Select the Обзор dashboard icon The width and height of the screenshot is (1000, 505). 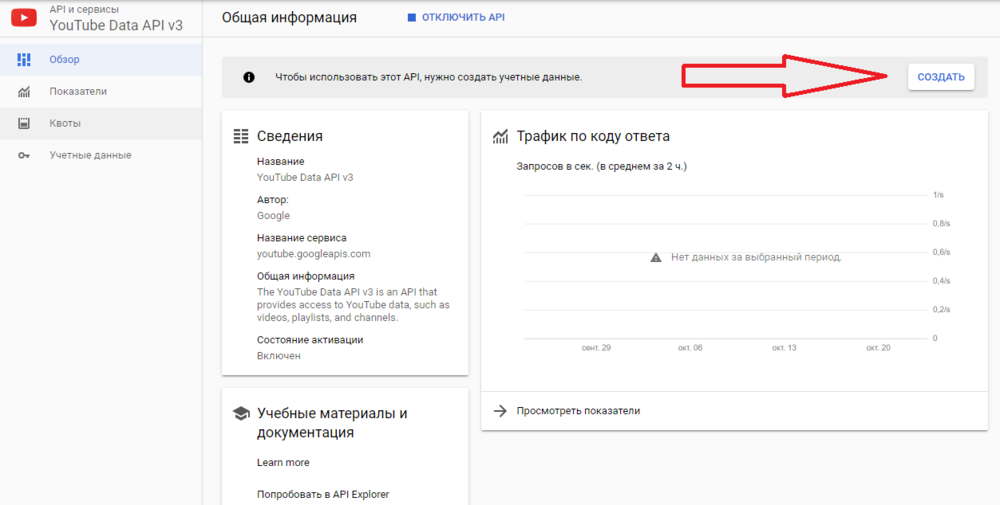24,60
